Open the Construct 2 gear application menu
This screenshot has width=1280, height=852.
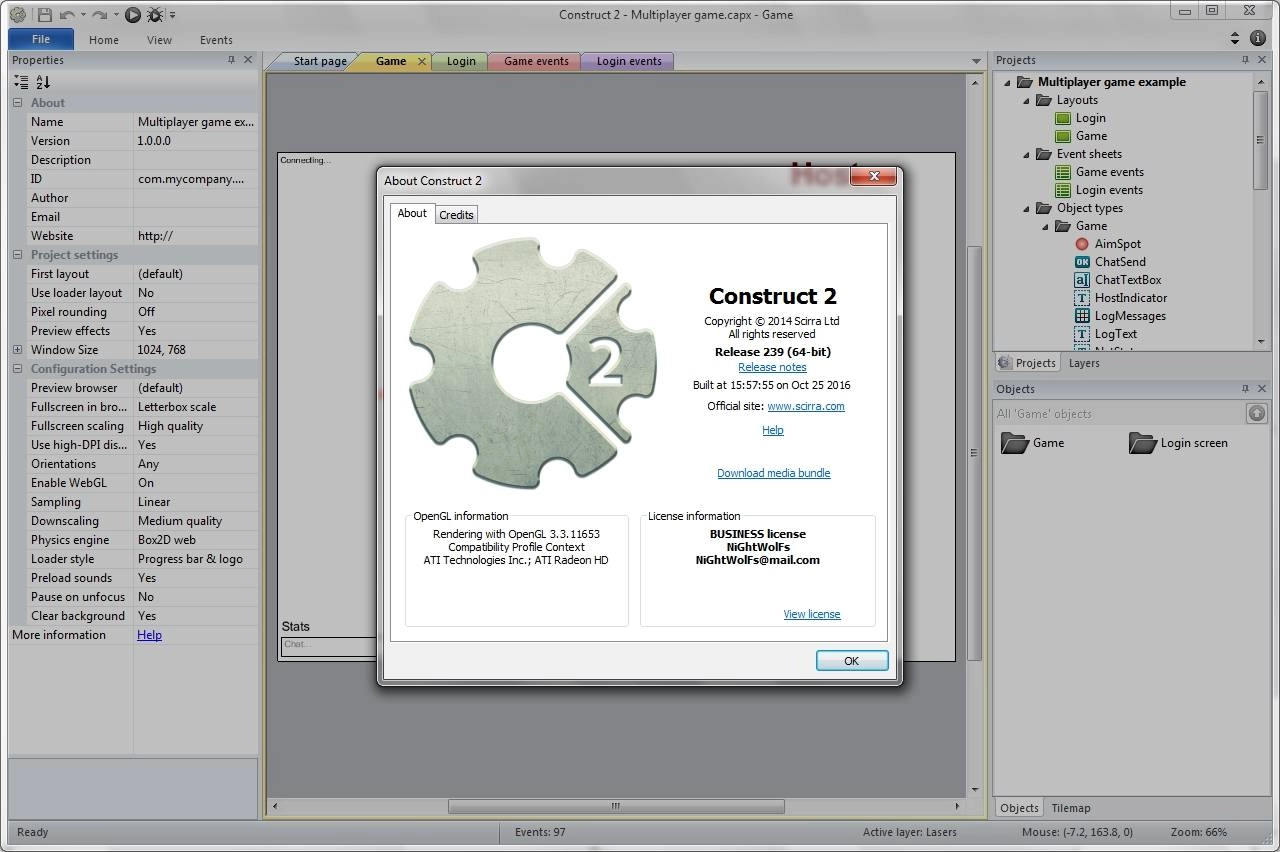tap(17, 15)
